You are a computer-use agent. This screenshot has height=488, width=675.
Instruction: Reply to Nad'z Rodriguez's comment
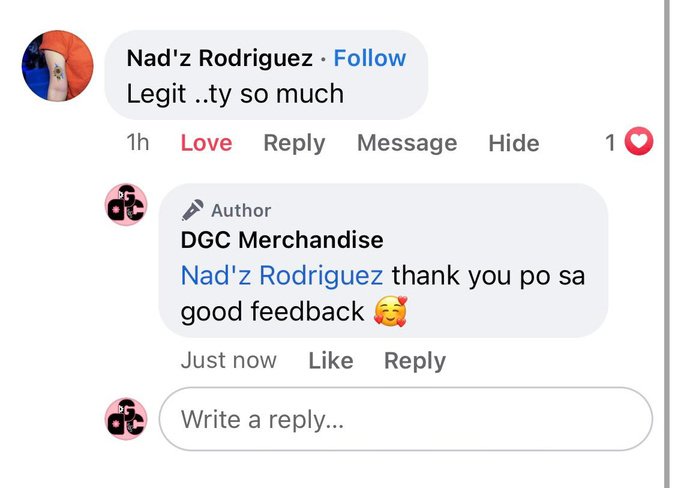coord(294,143)
